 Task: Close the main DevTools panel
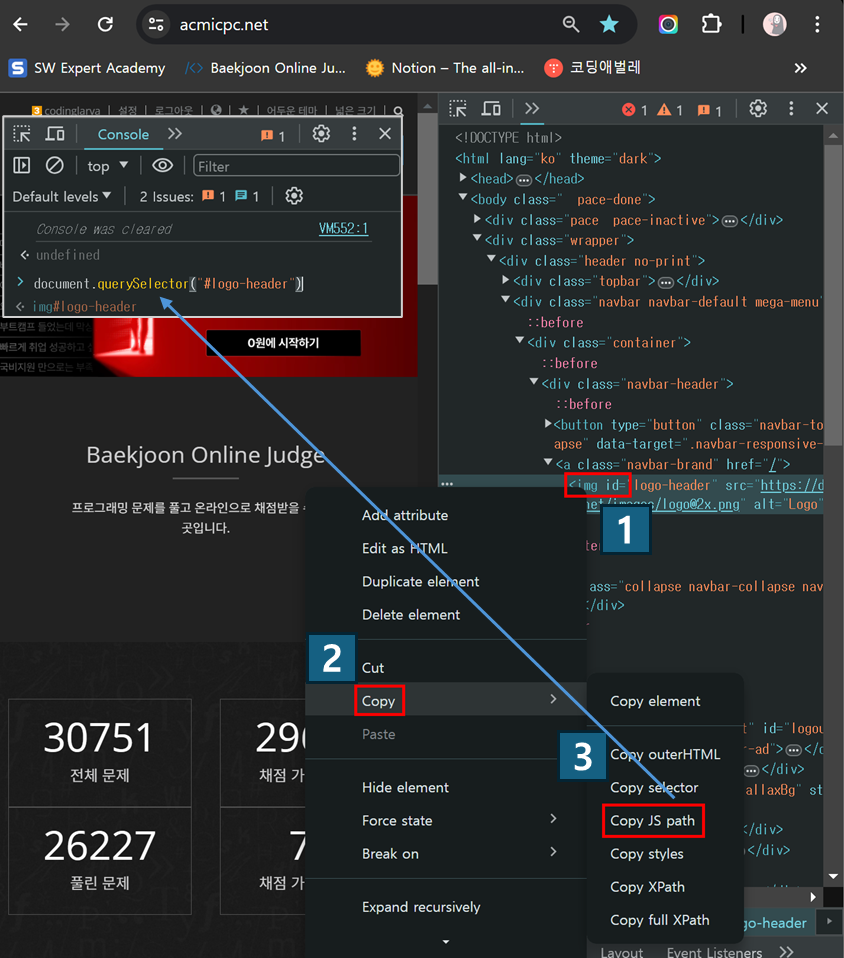coord(822,109)
